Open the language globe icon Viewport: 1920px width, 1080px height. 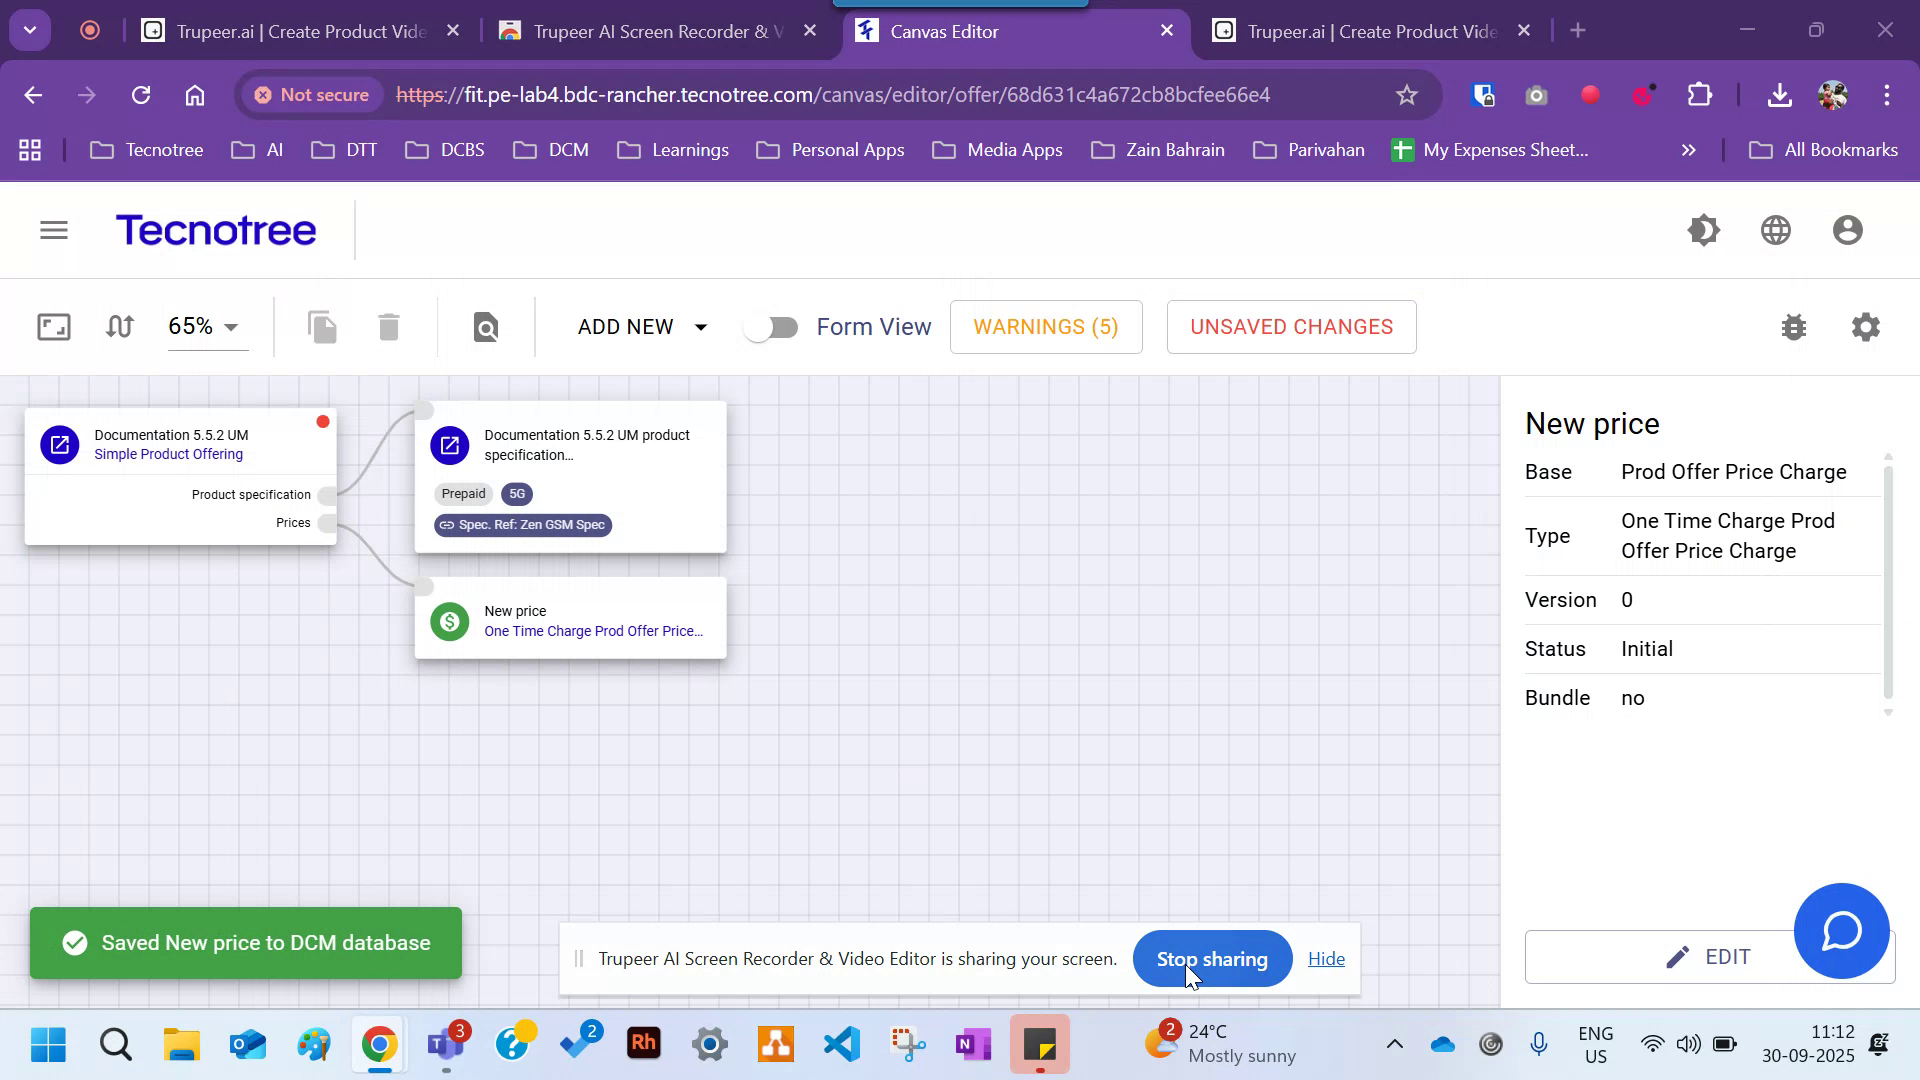point(1775,229)
